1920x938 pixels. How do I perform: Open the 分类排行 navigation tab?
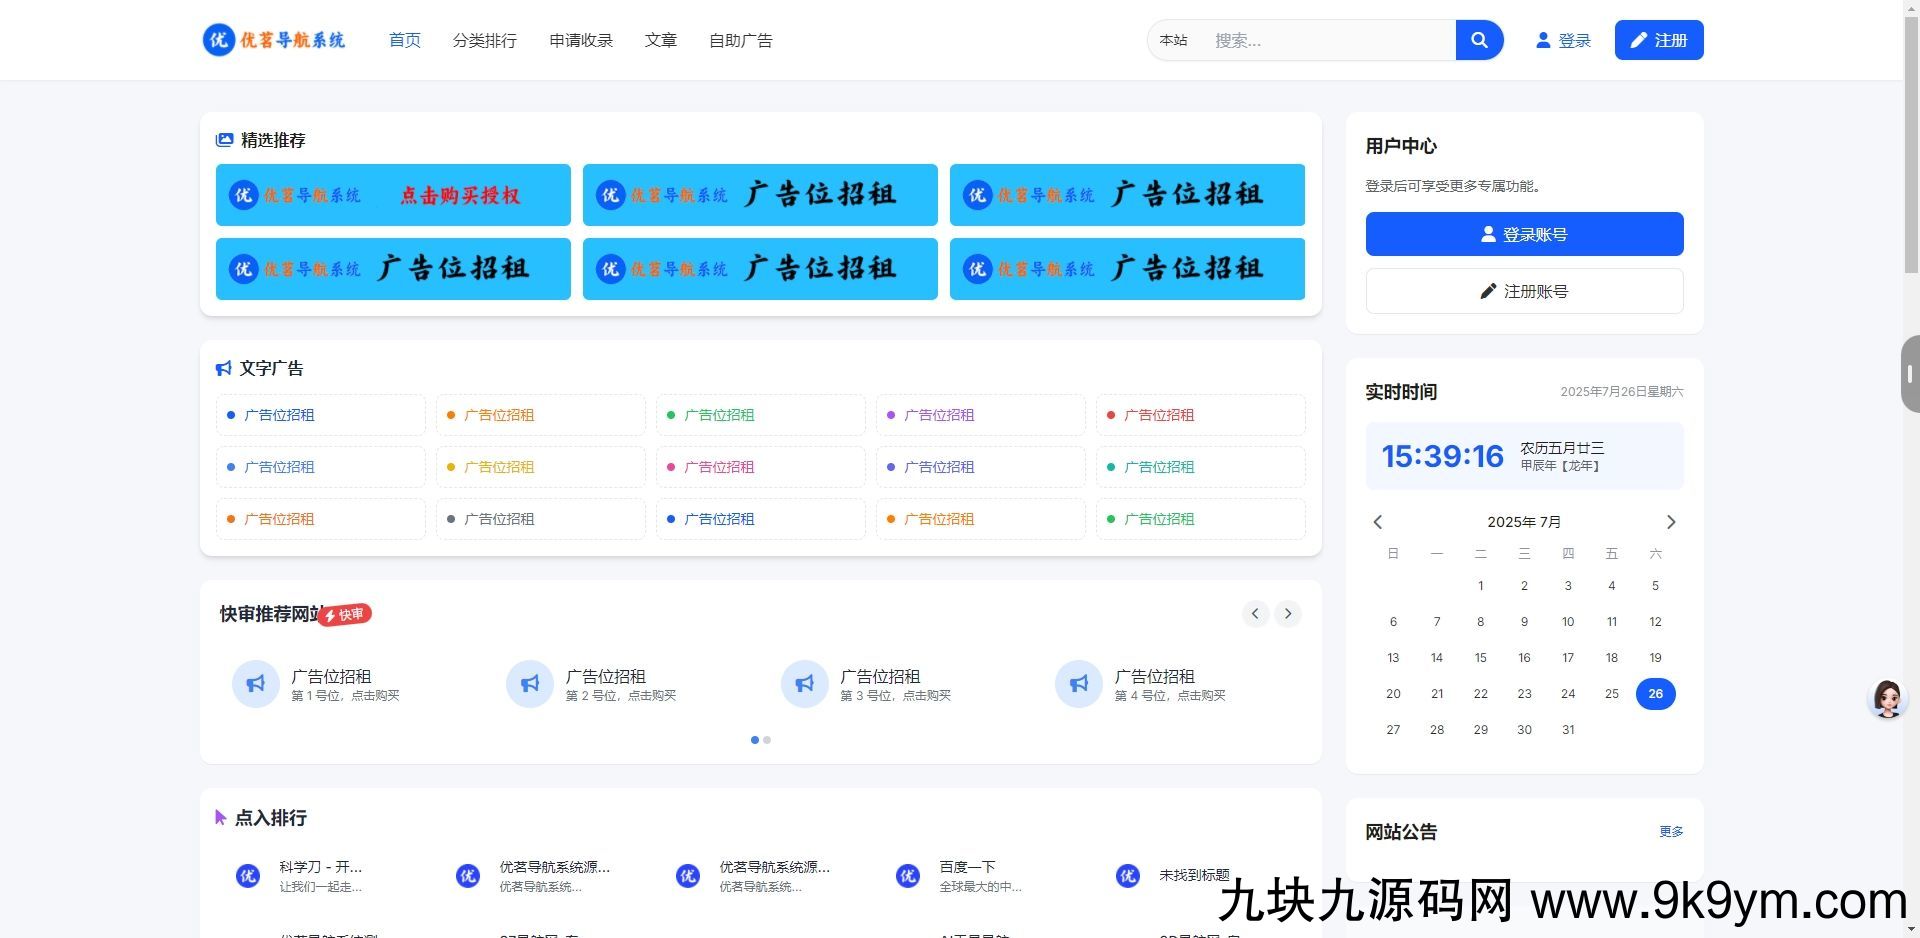485,40
